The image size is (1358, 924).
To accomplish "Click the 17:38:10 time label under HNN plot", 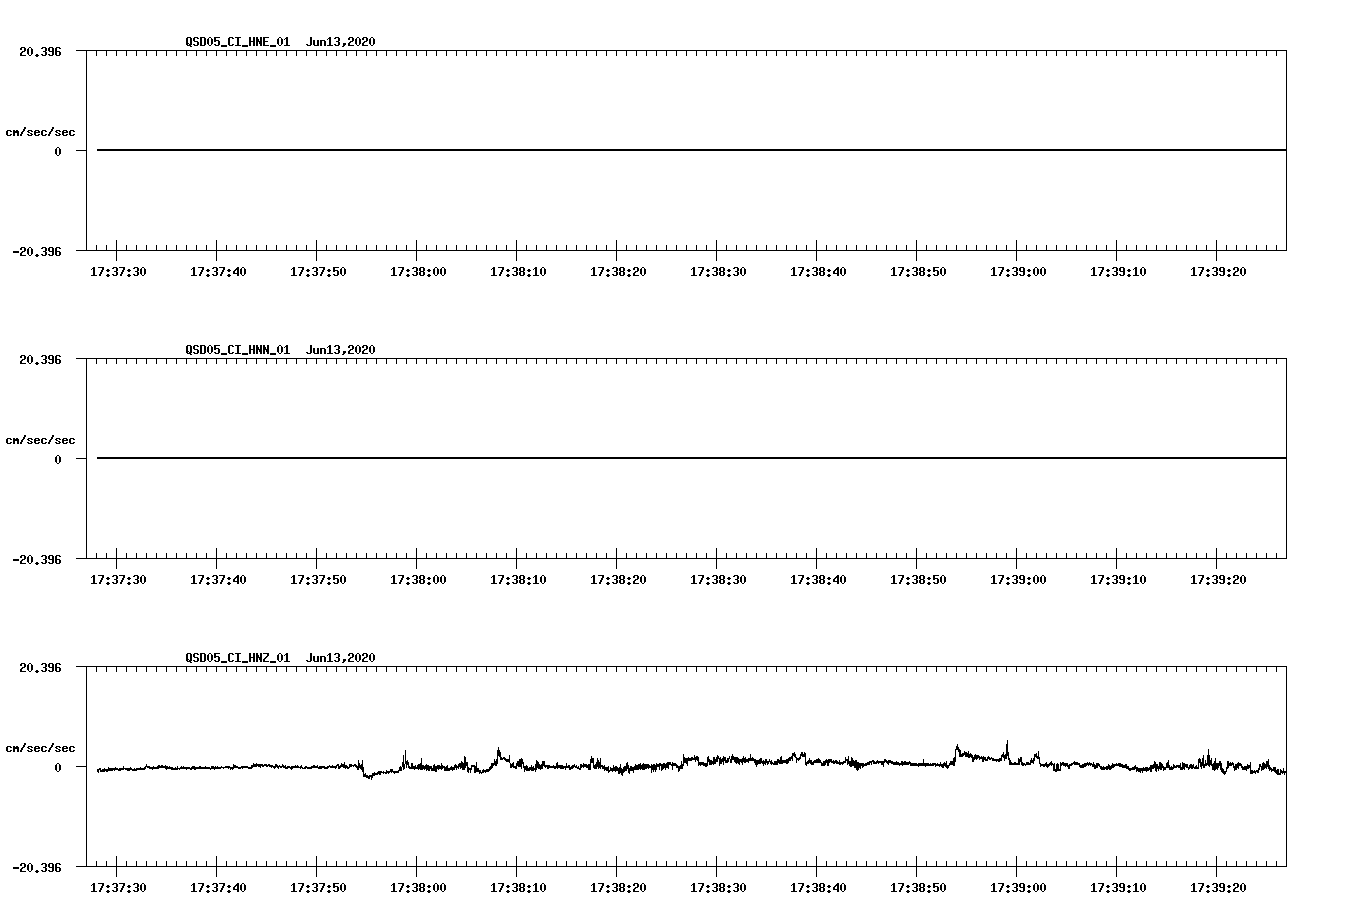I will tap(518, 580).
